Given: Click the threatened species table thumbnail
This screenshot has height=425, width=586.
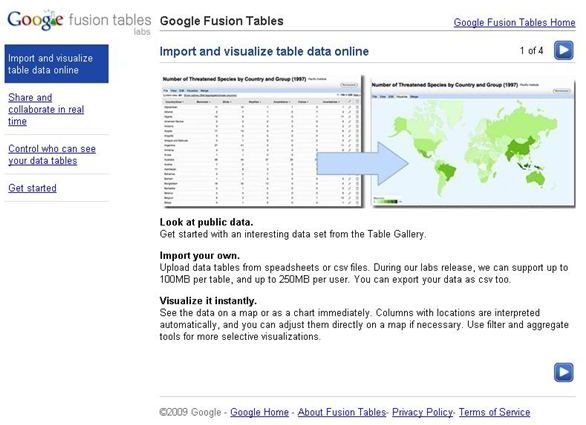Looking at the screenshot, I should pyautogui.click(x=262, y=141).
